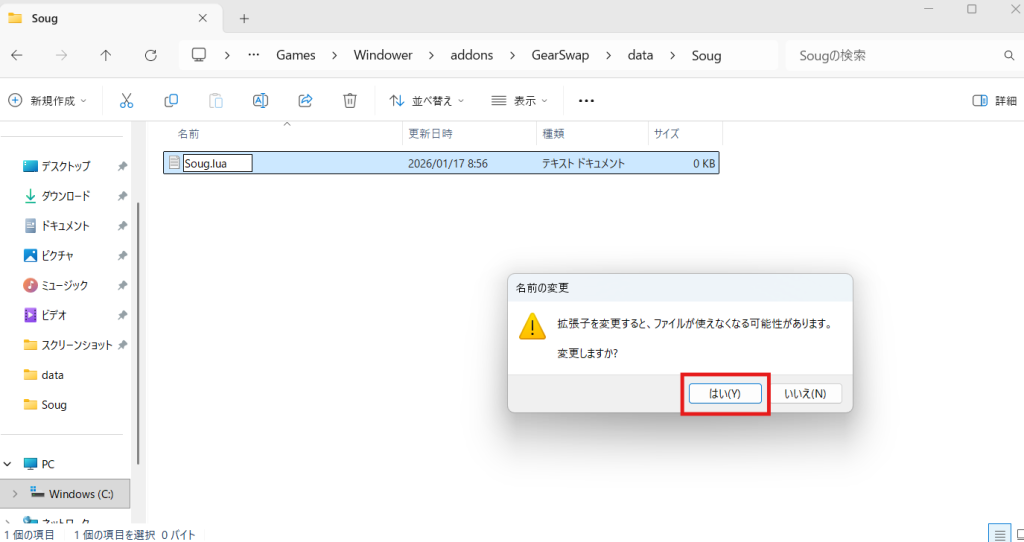Switch to details view in status bar
1024x542 pixels.
click(x=998, y=533)
